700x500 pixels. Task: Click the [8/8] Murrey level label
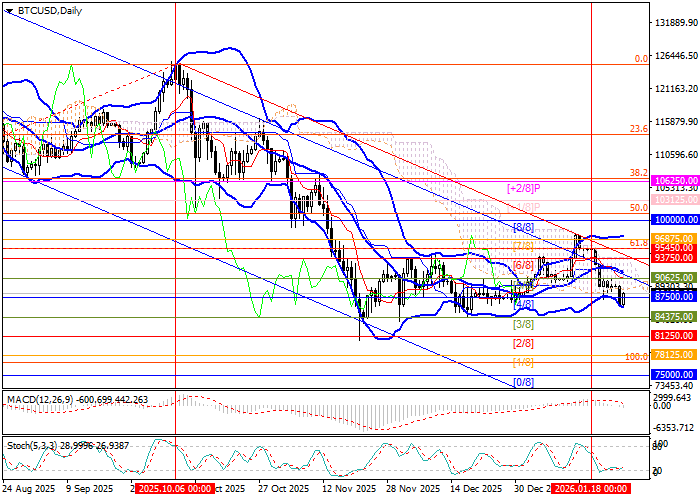tap(523, 228)
